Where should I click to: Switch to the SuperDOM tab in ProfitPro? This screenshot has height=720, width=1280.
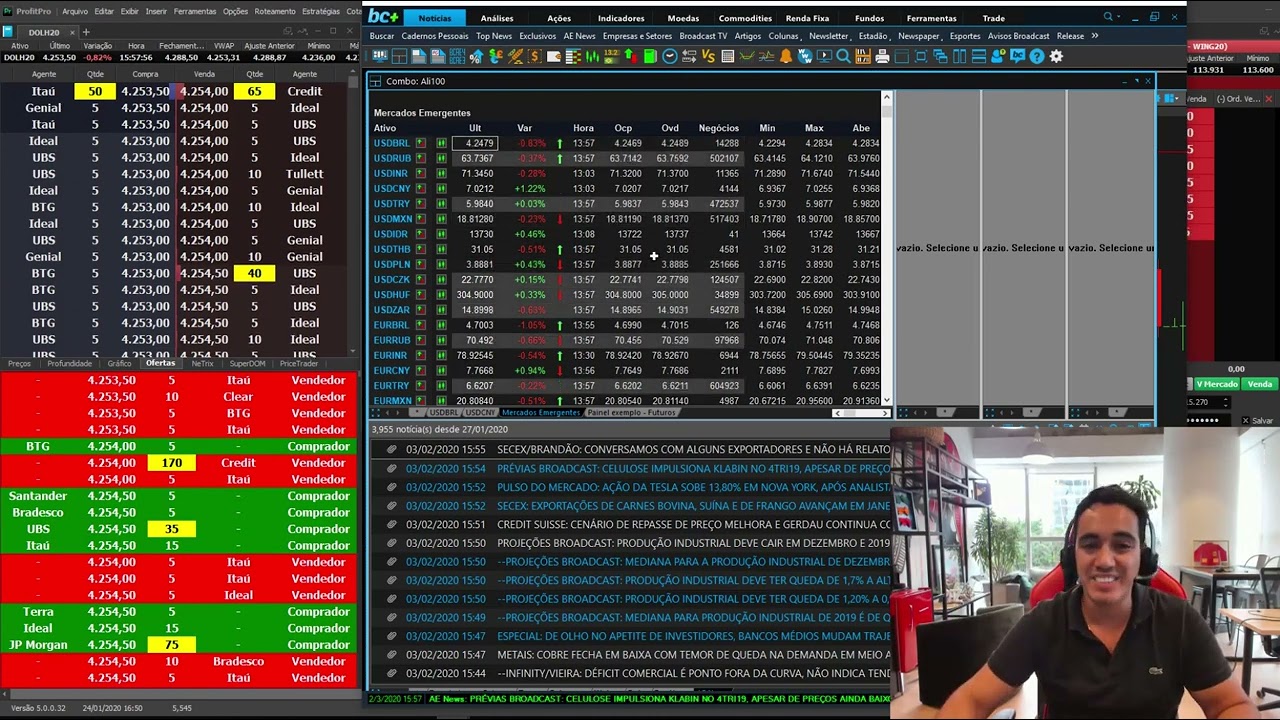pyautogui.click(x=249, y=364)
